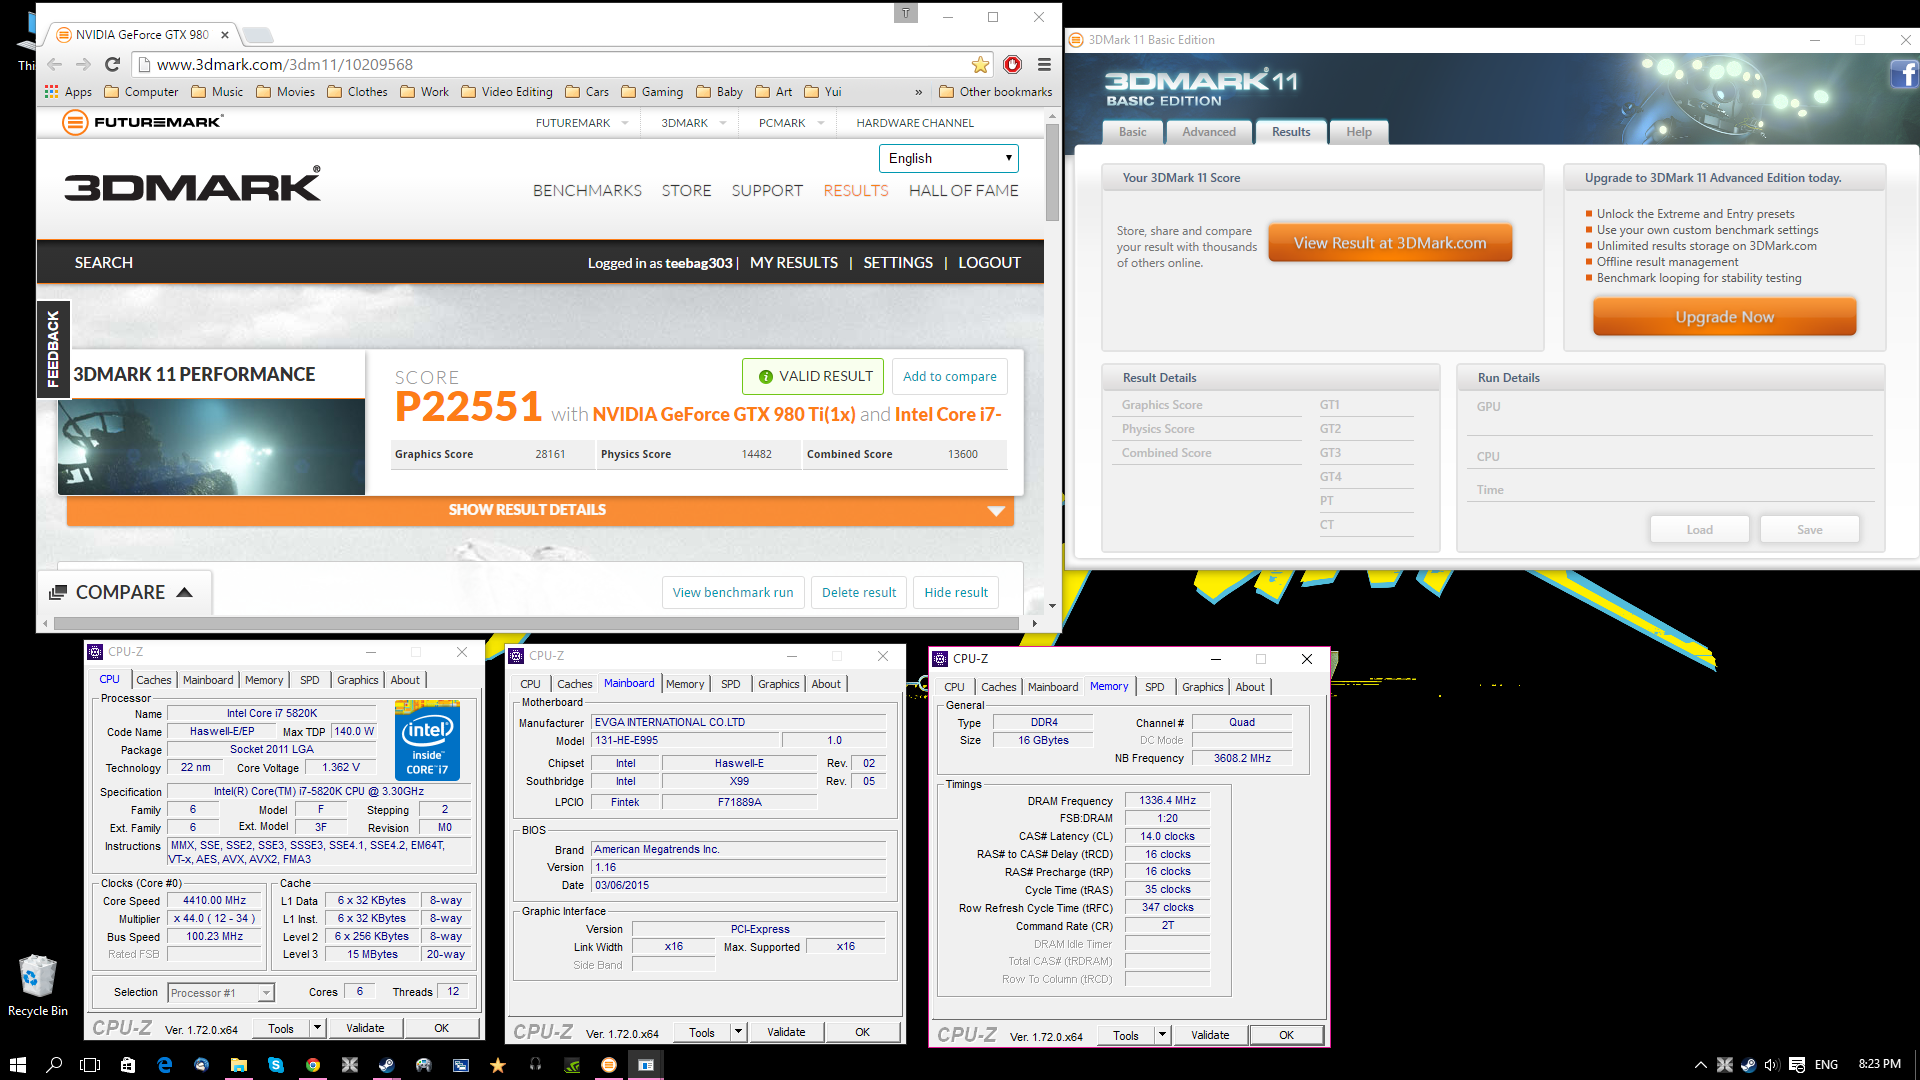
Task: Open the Graphics tab in the CPU-Z Memory window
Action: [1202, 687]
